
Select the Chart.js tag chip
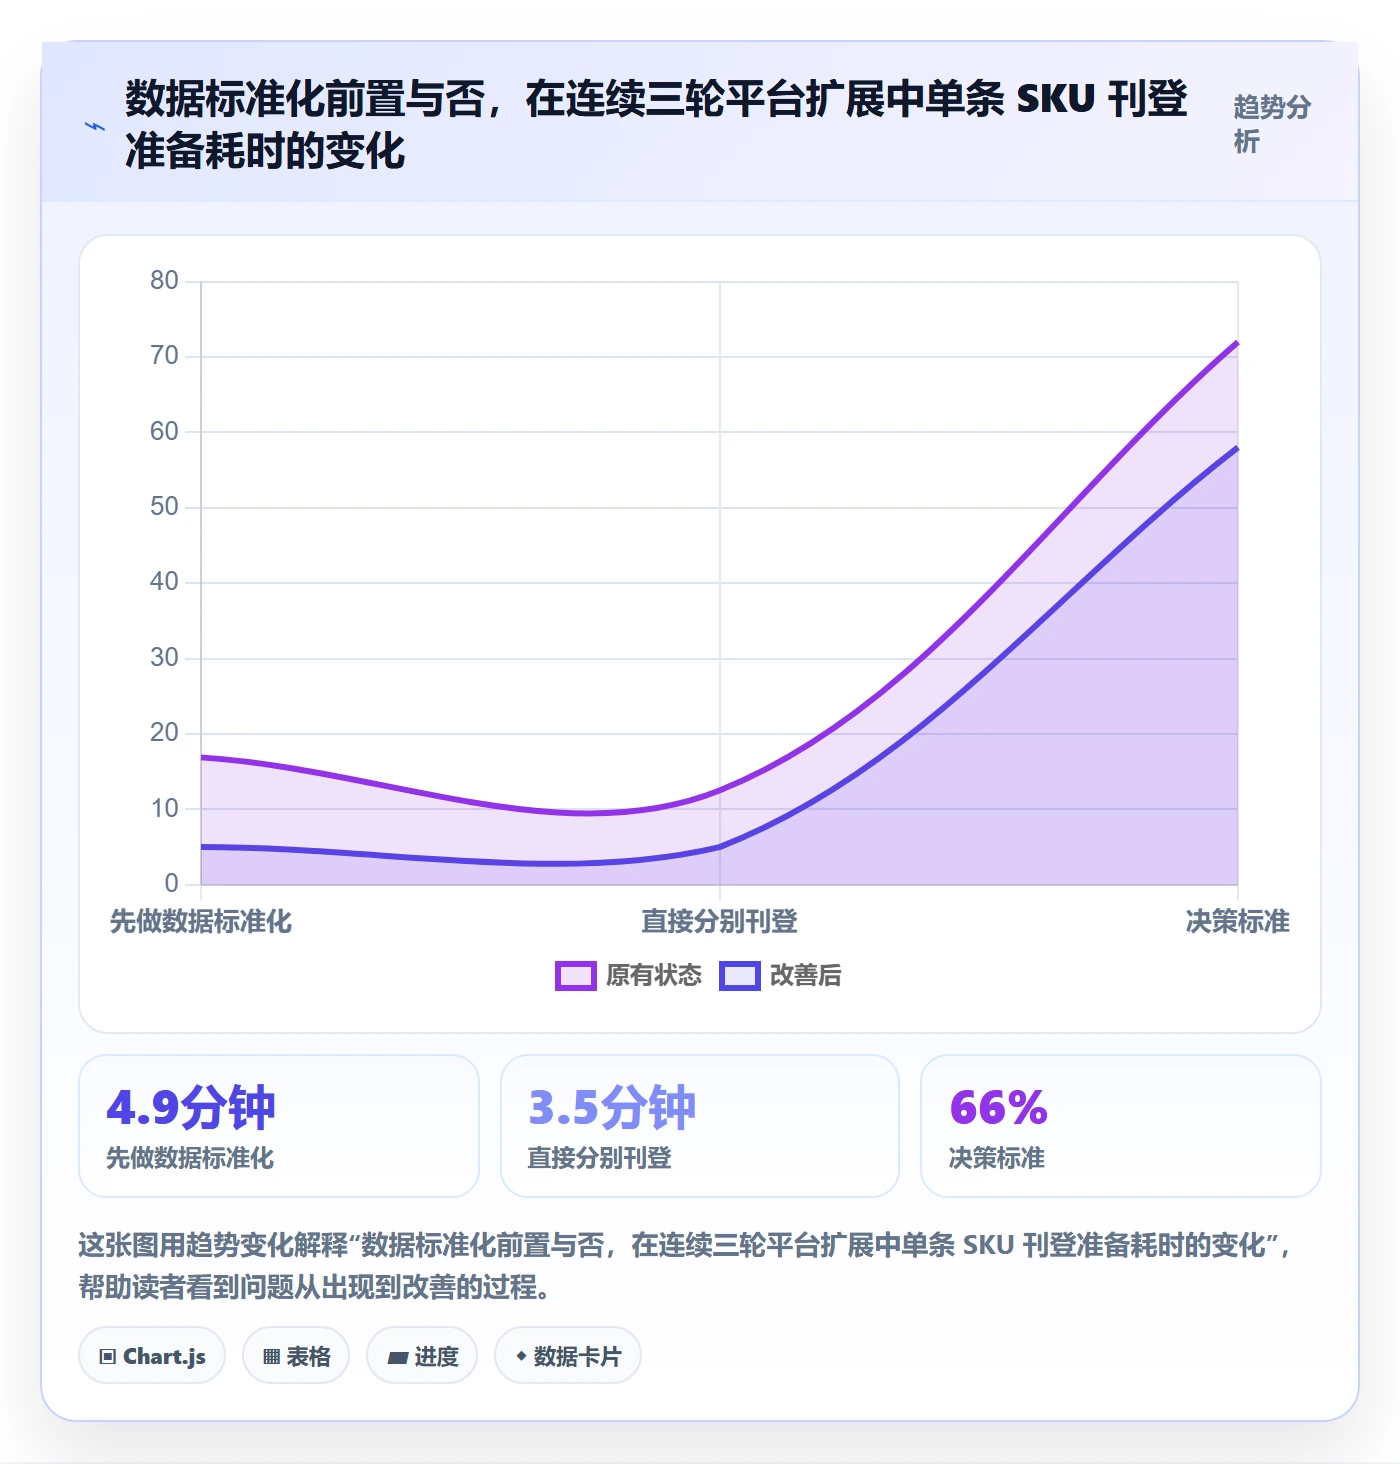[x=152, y=1356]
